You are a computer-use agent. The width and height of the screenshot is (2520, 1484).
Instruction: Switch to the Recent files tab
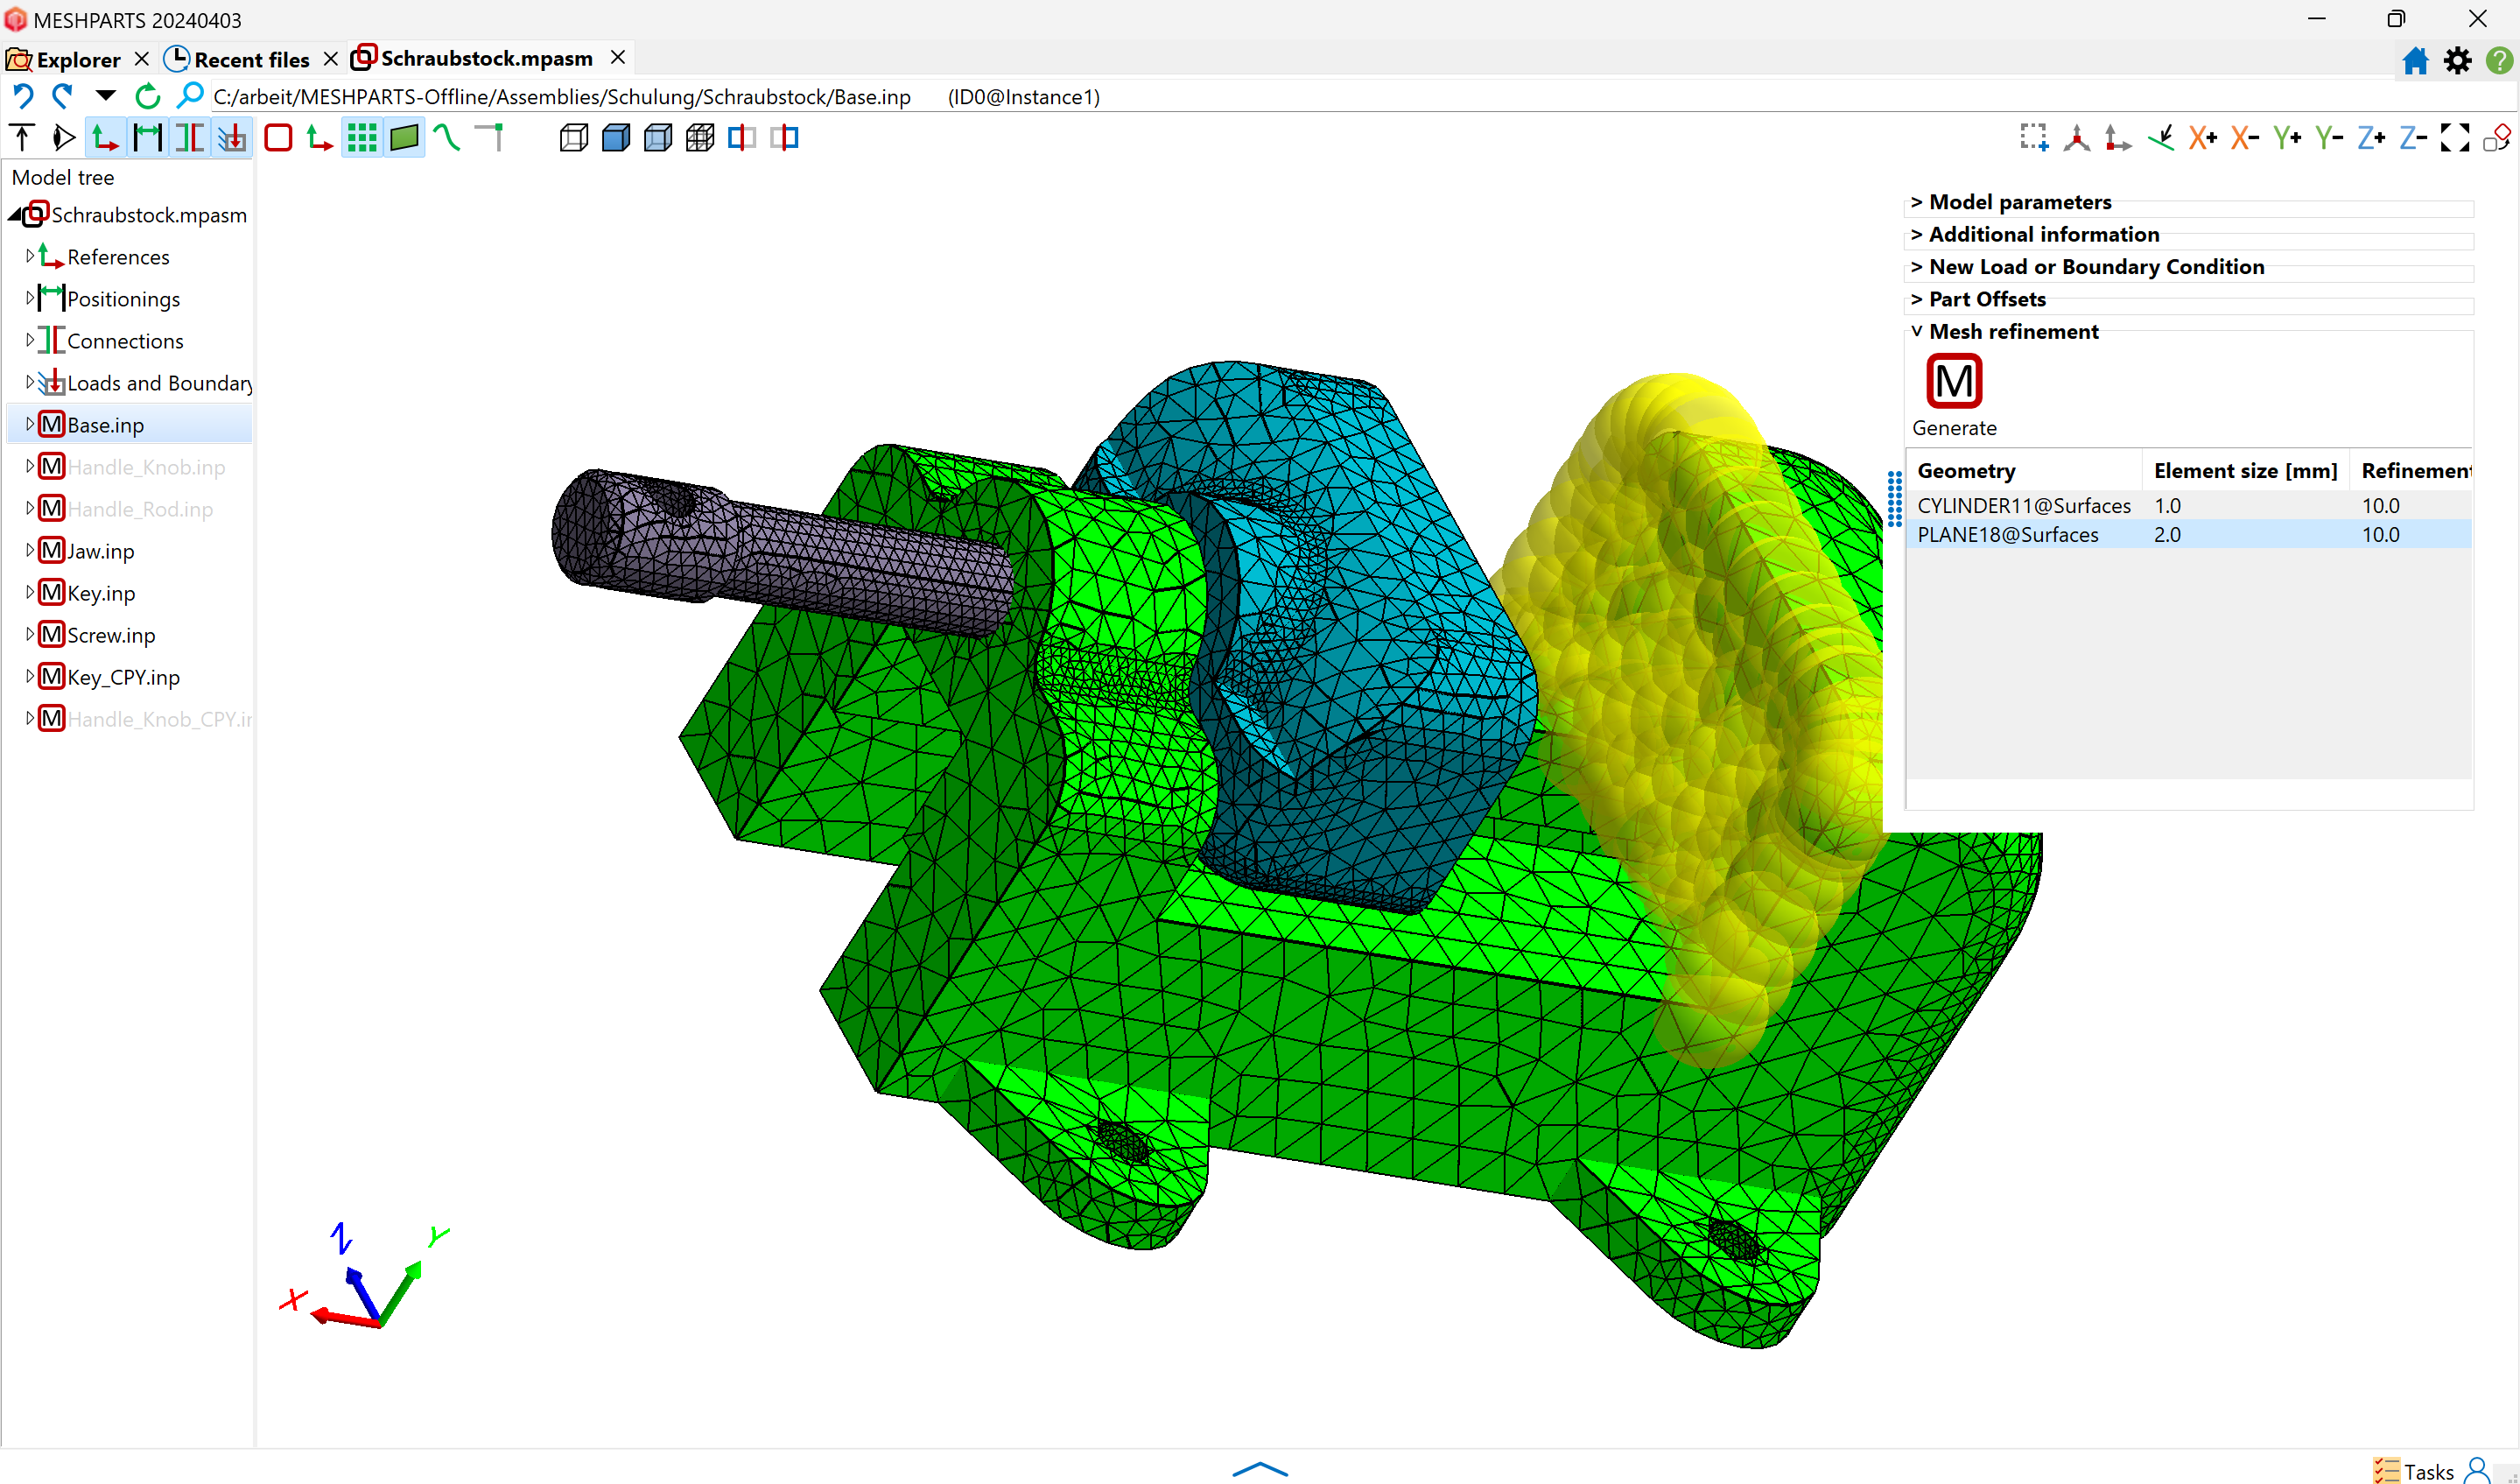[x=238, y=59]
